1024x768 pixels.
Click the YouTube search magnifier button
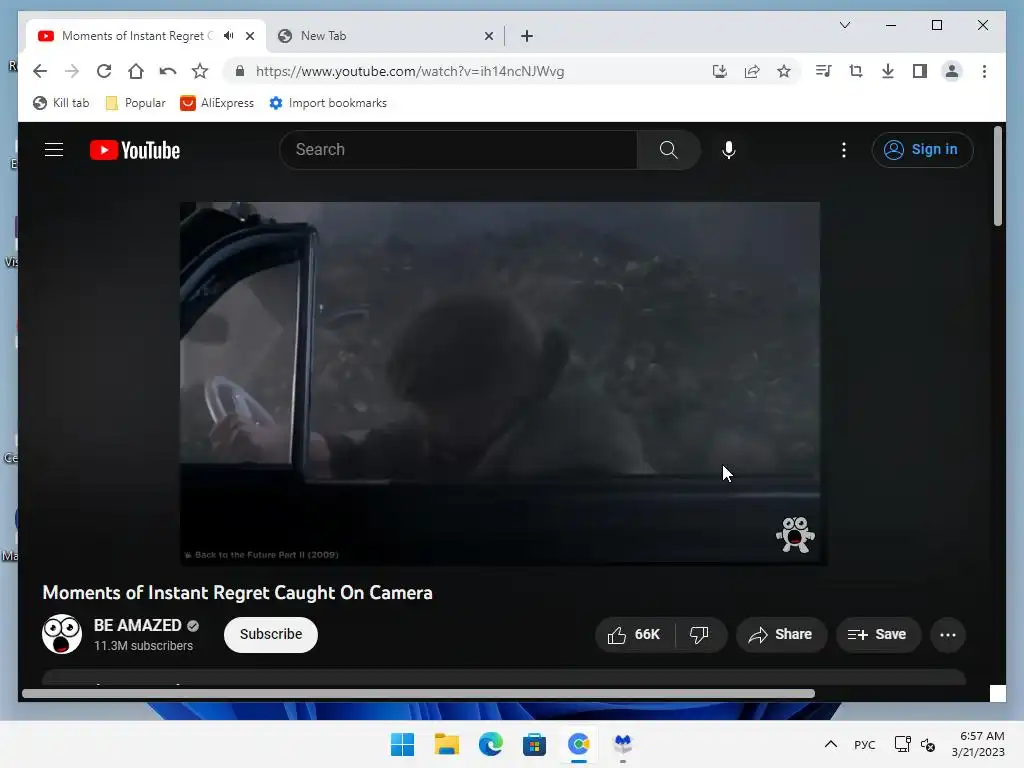tap(669, 150)
